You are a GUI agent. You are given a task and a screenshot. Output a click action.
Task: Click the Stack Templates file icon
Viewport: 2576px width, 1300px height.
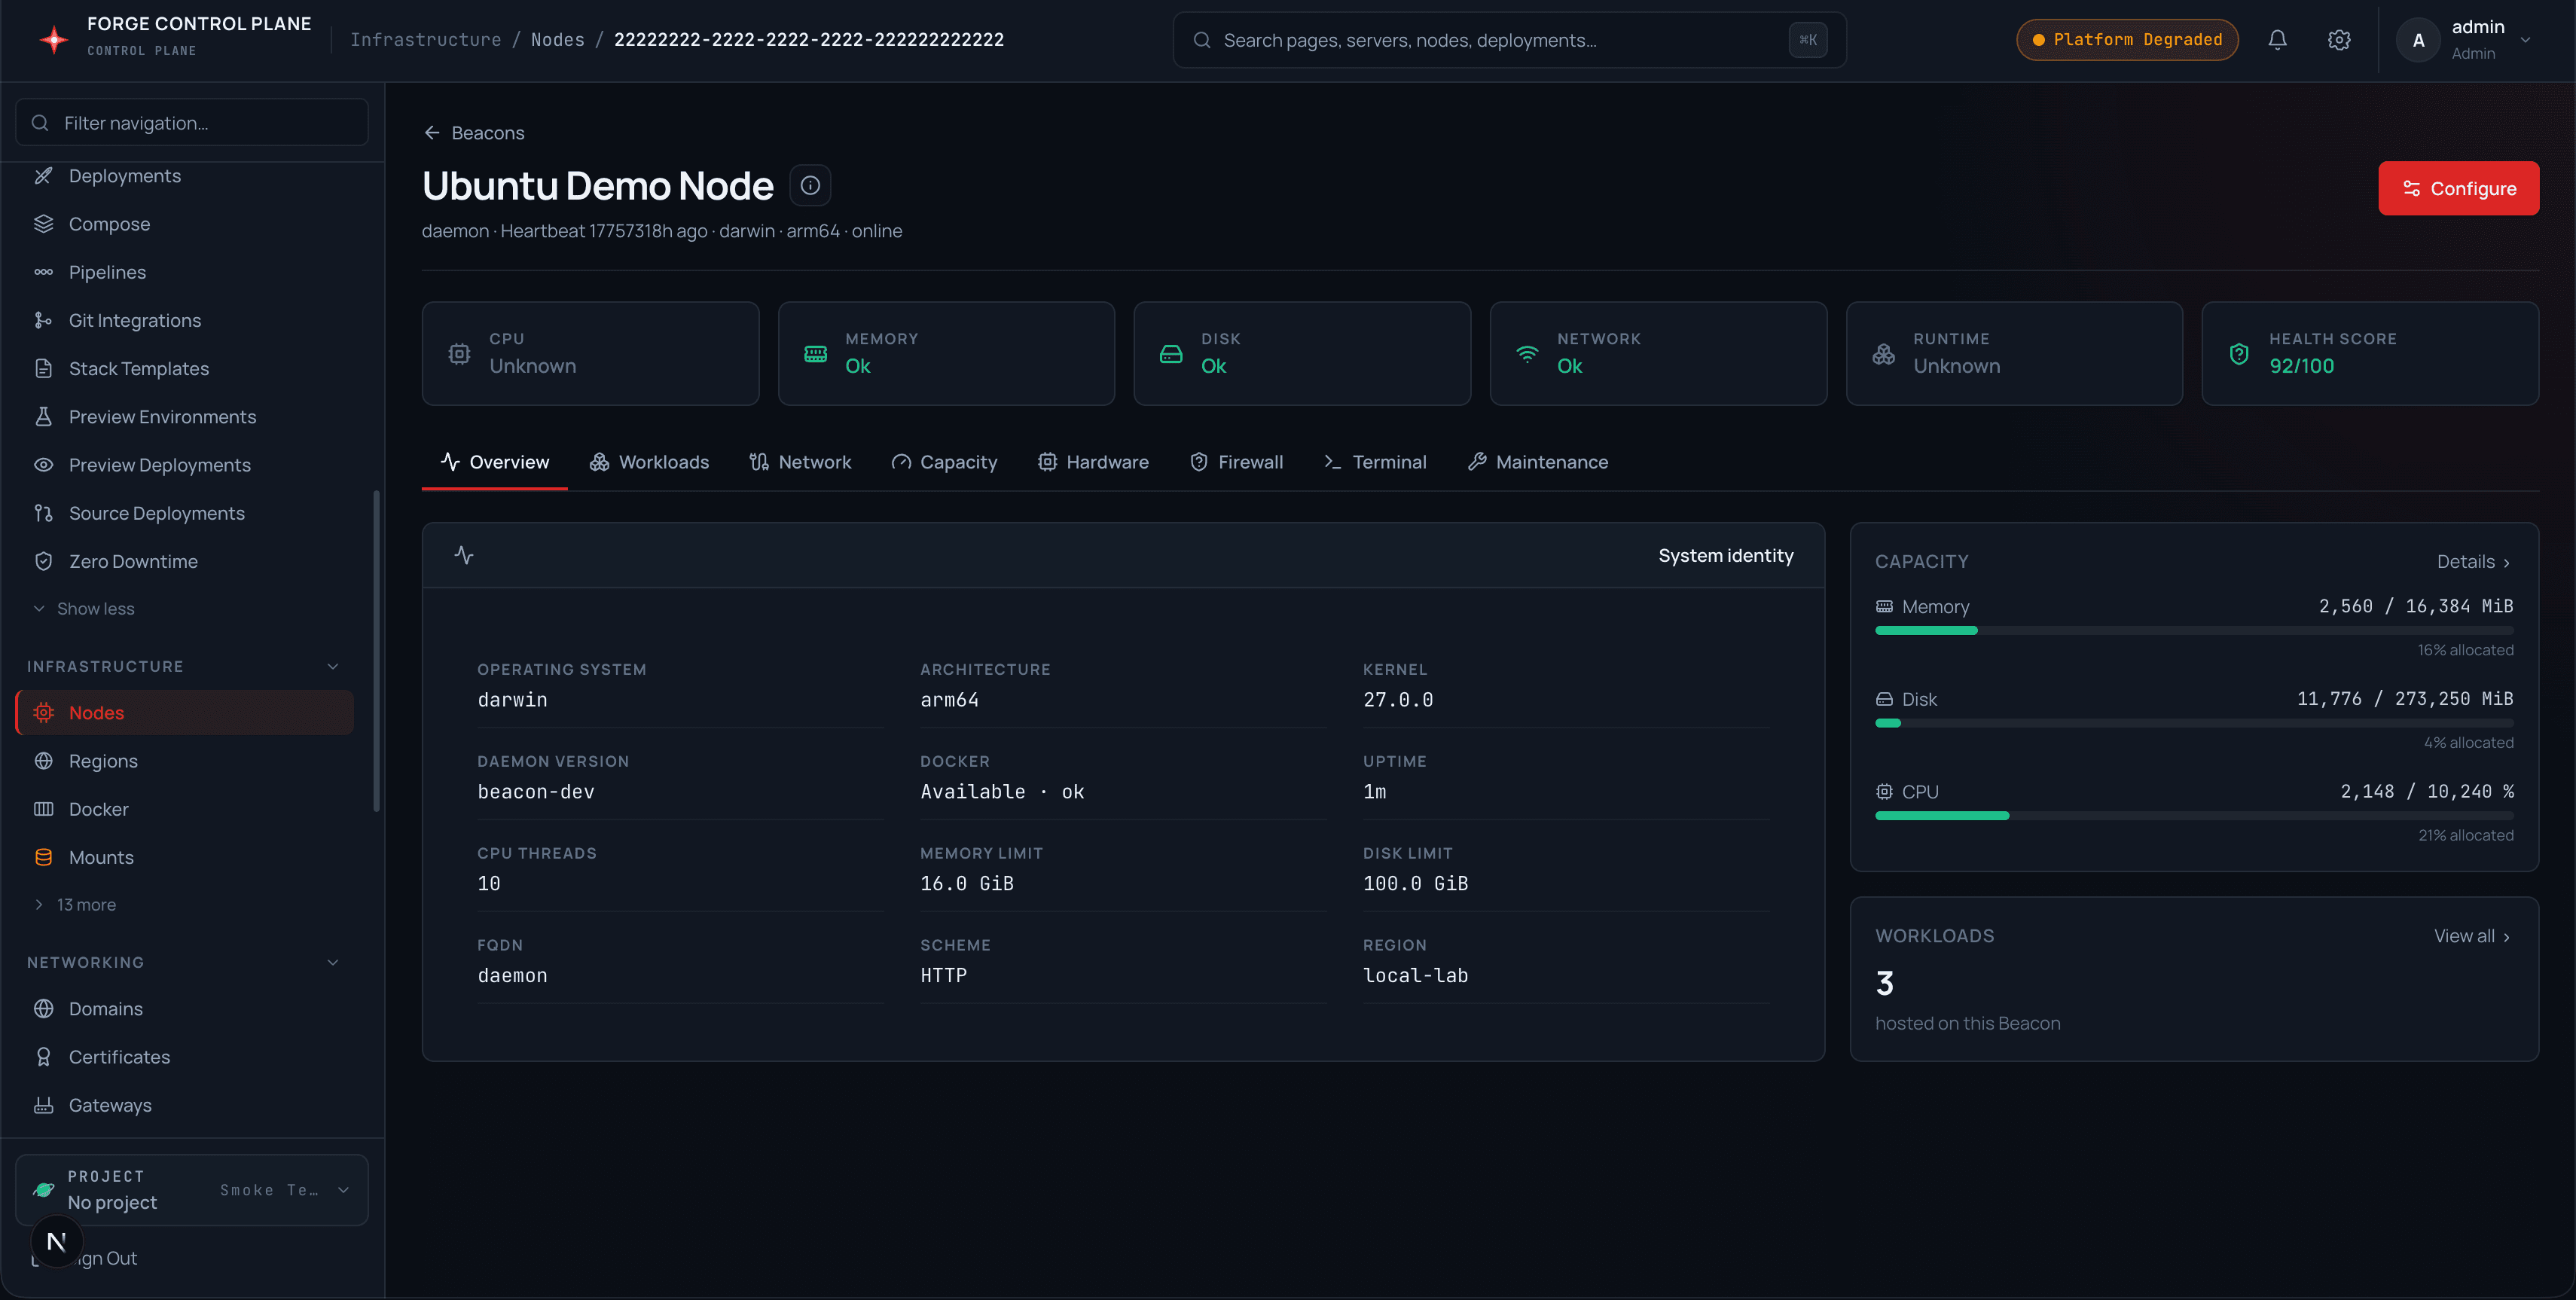(43, 368)
